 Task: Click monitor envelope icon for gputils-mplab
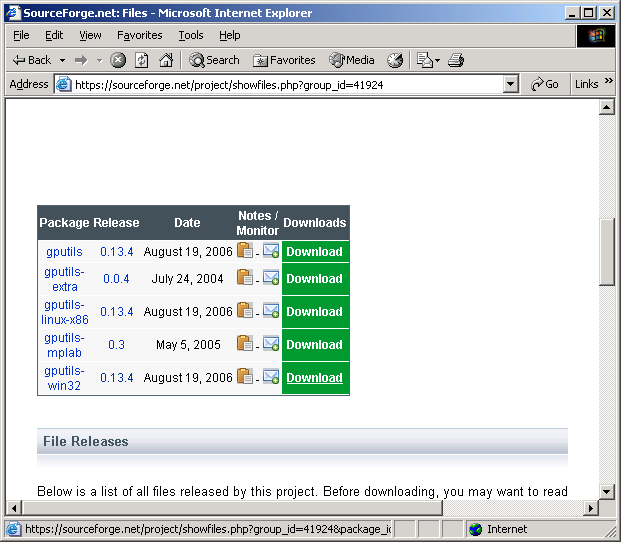pos(271,343)
